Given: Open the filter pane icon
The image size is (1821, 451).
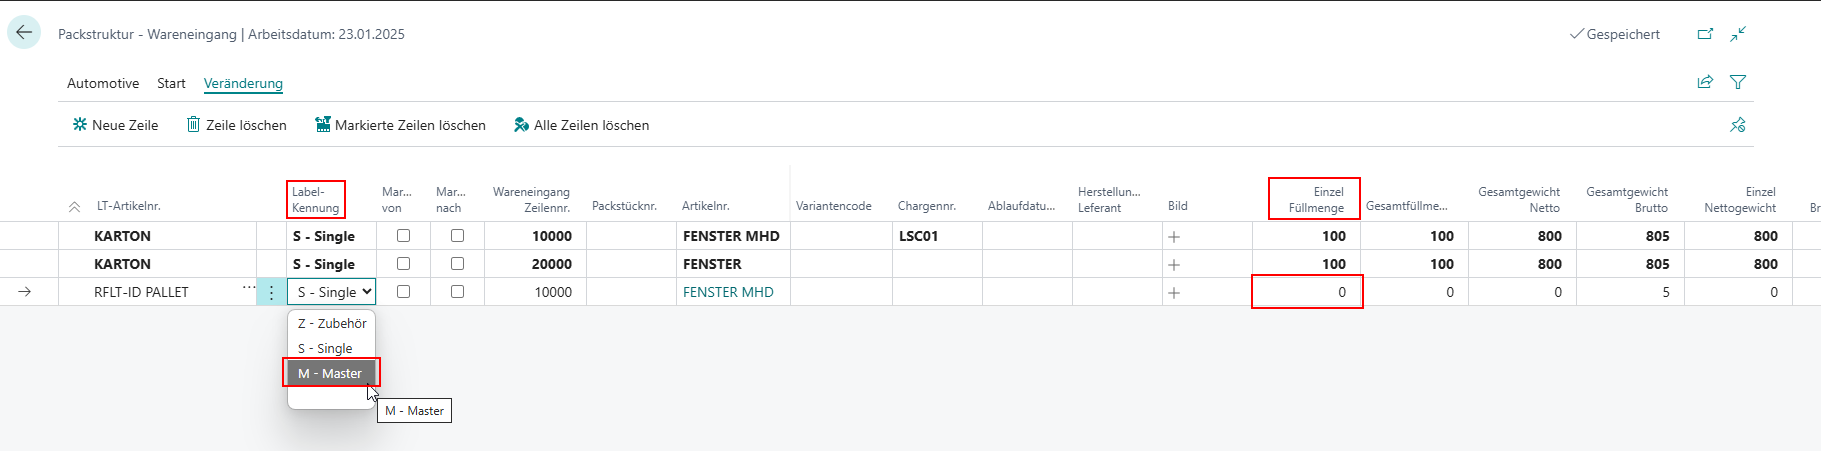Looking at the screenshot, I should pos(1738,82).
